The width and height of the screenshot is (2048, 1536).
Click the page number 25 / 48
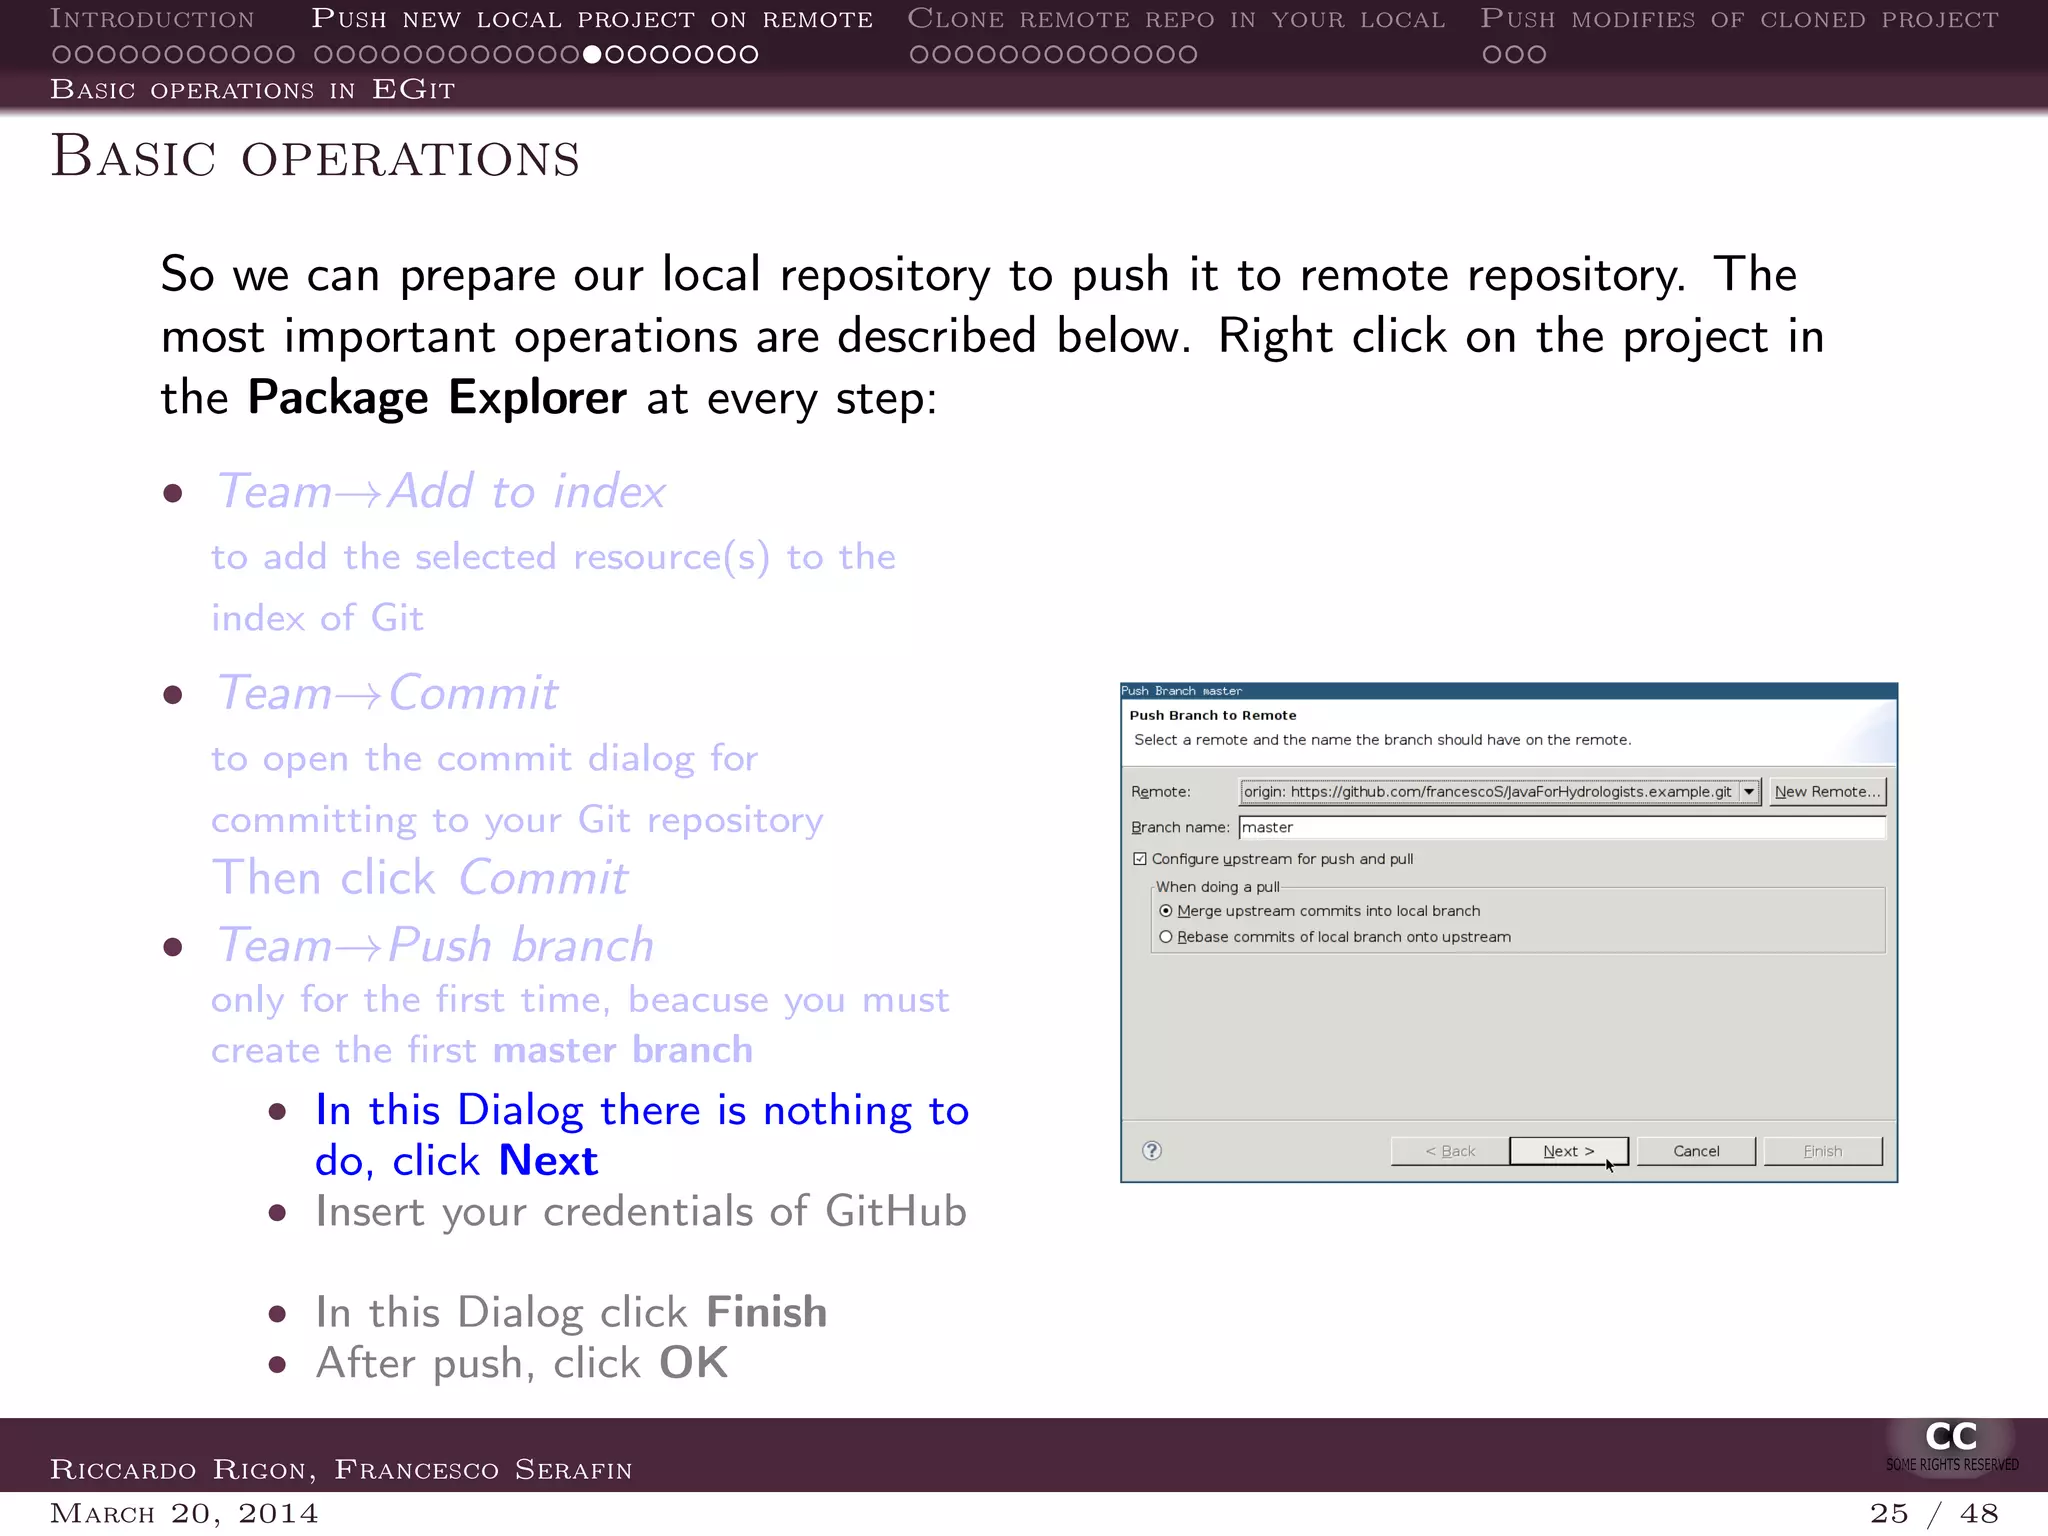click(x=1934, y=1514)
